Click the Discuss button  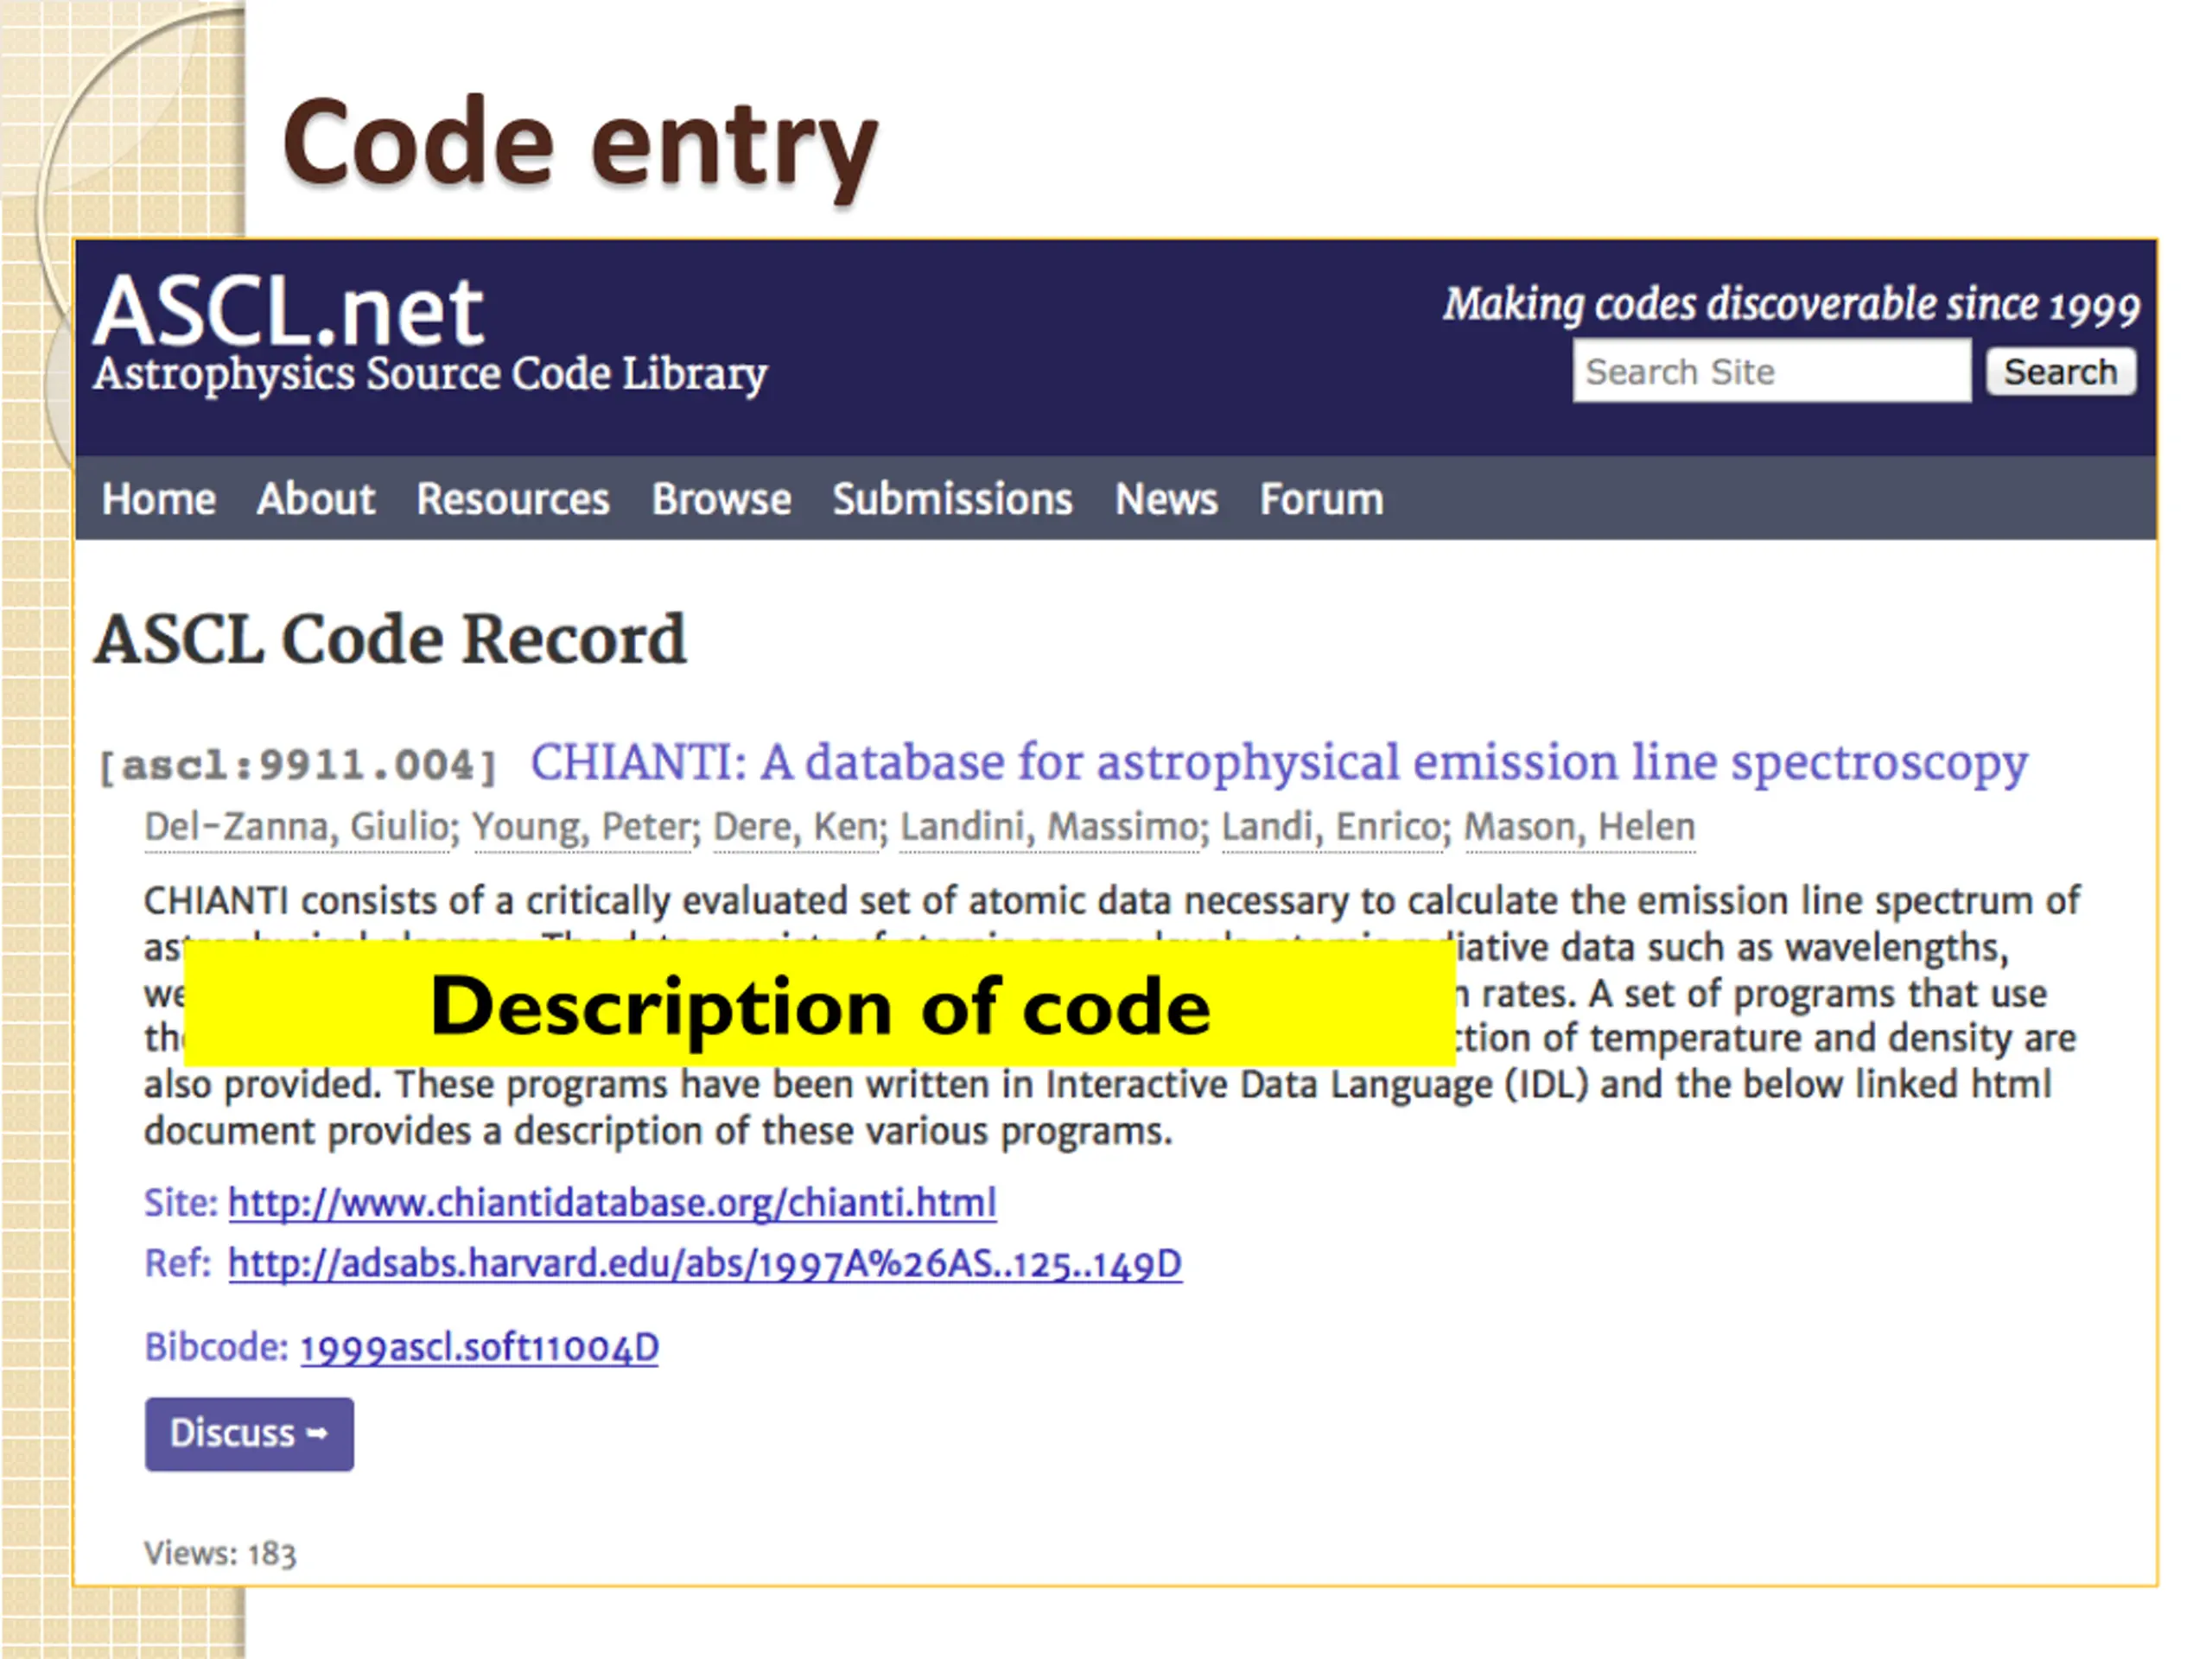pyautogui.click(x=249, y=1433)
